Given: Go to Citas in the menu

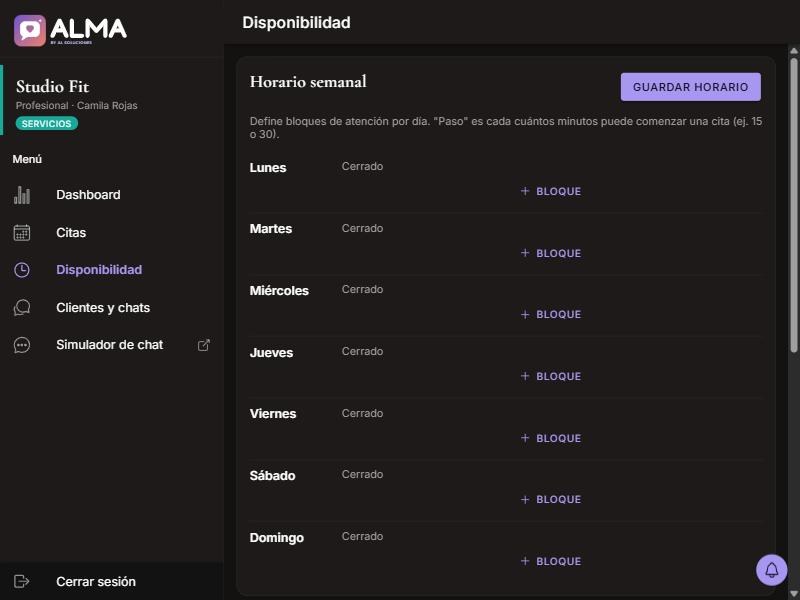Looking at the screenshot, I should pyautogui.click(x=112, y=233).
